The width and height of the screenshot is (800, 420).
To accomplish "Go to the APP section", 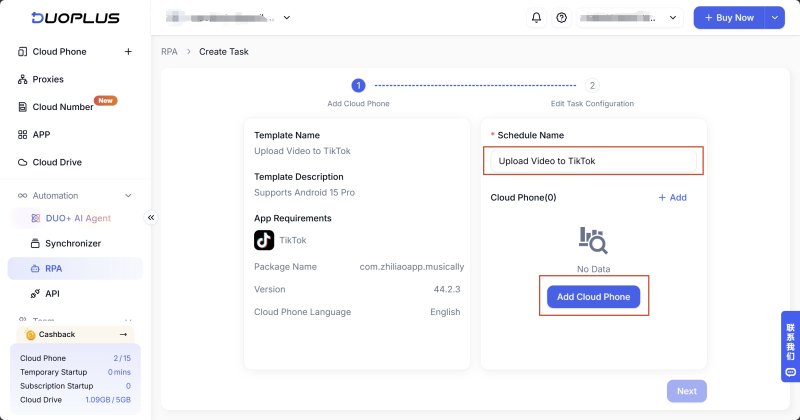I will (x=41, y=134).
